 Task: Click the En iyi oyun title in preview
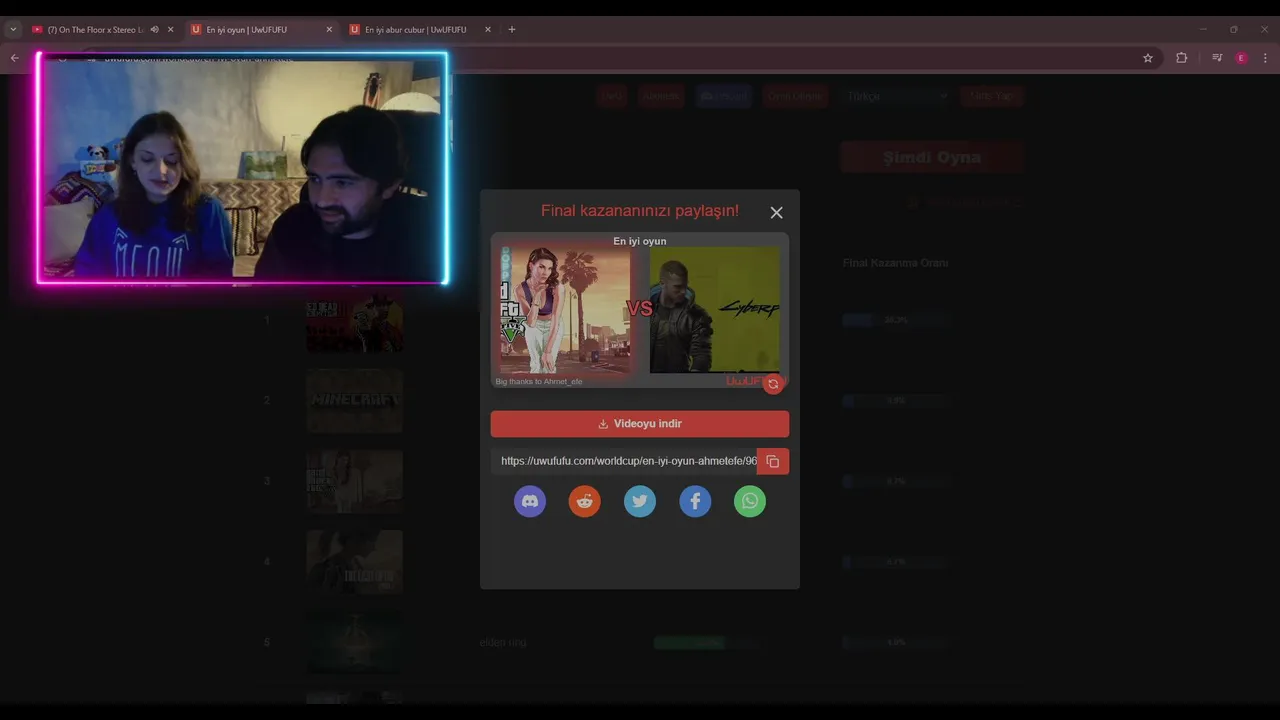click(640, 241)
